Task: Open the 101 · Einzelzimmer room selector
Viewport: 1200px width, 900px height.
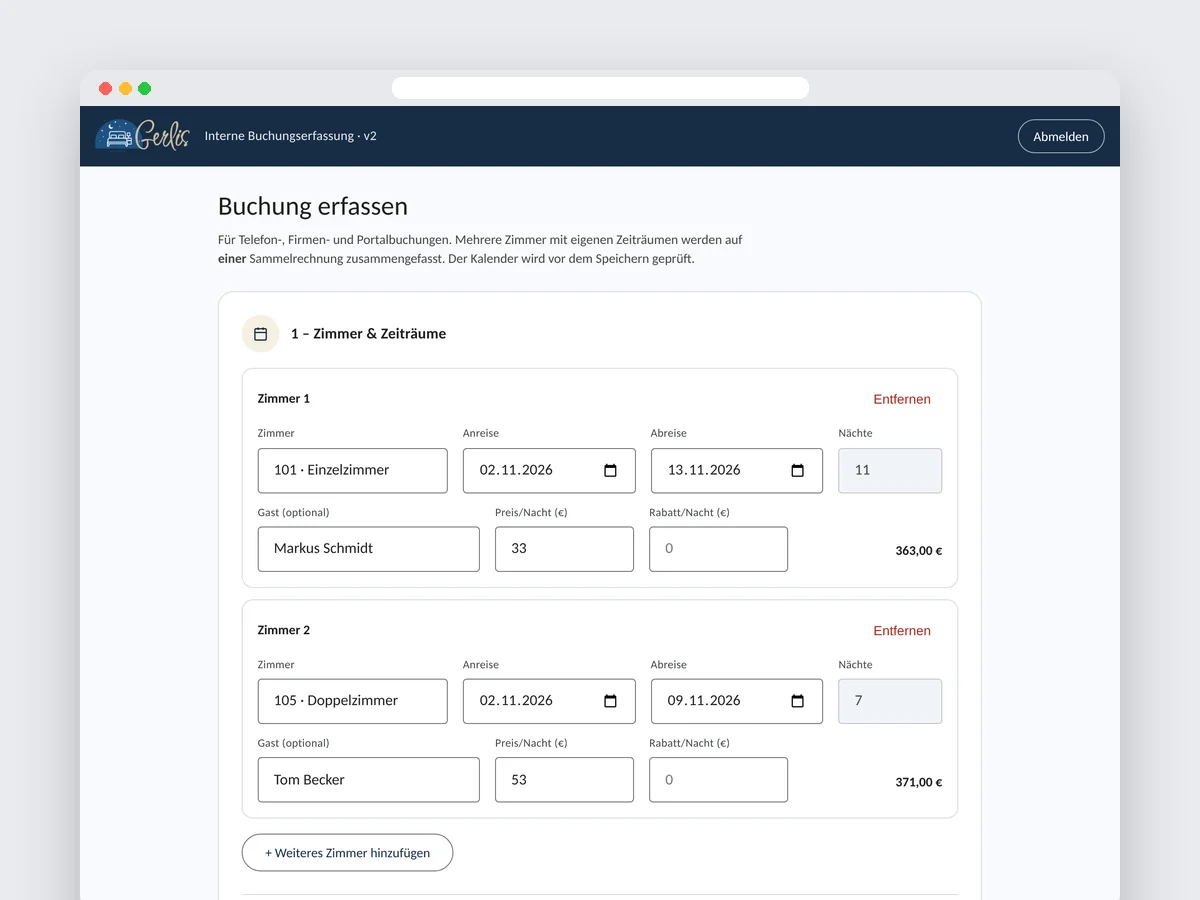Action: coord(352,471)
